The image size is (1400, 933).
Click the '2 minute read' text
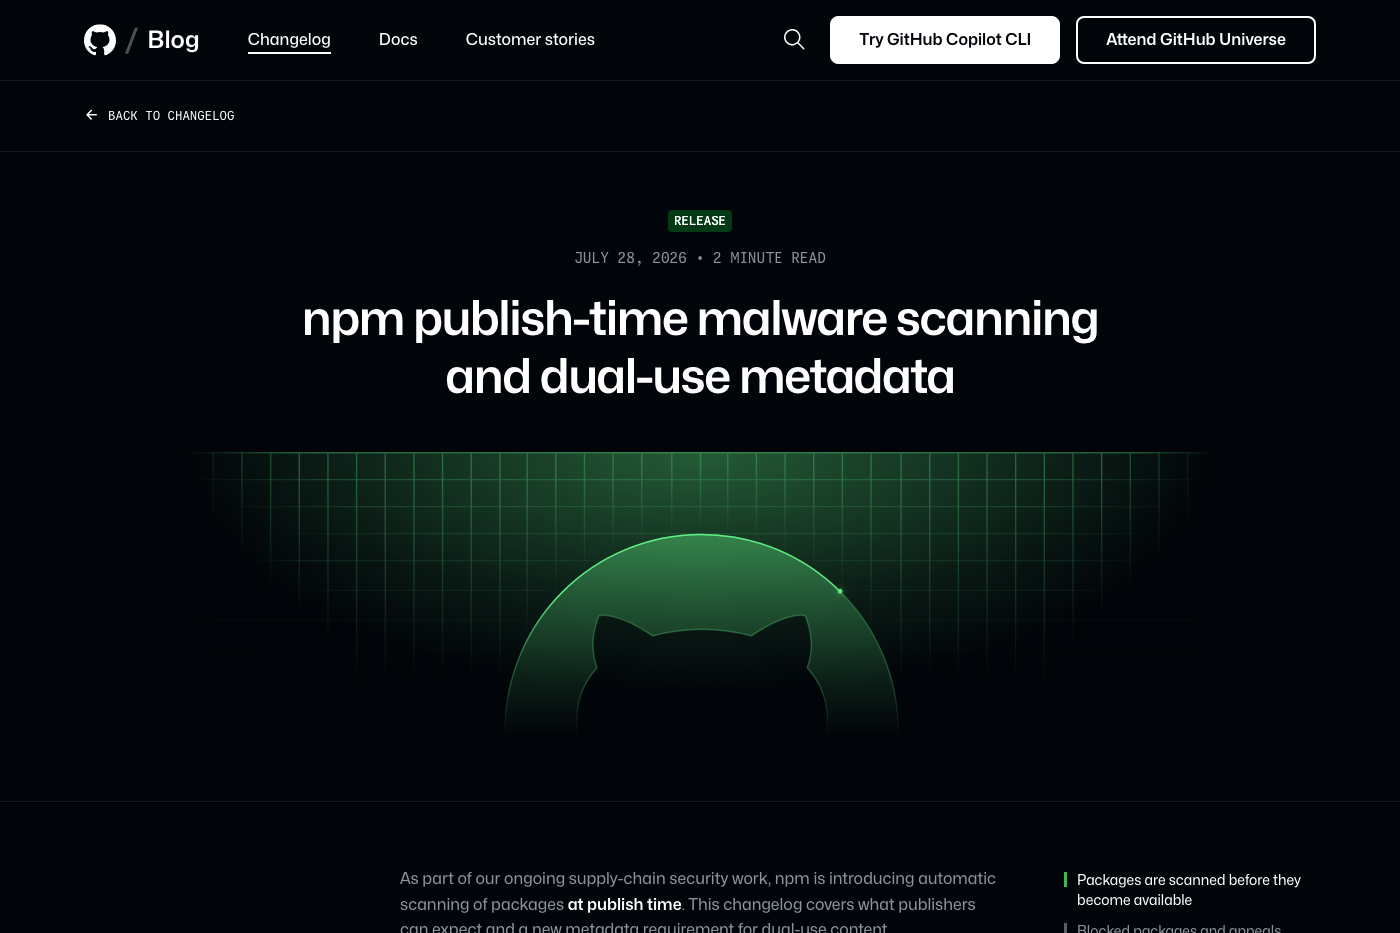769,258
